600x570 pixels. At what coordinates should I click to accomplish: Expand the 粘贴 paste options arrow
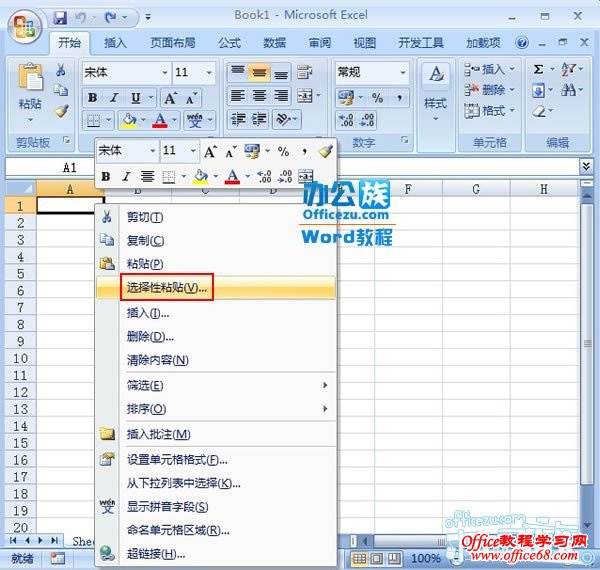click(30, 120)
